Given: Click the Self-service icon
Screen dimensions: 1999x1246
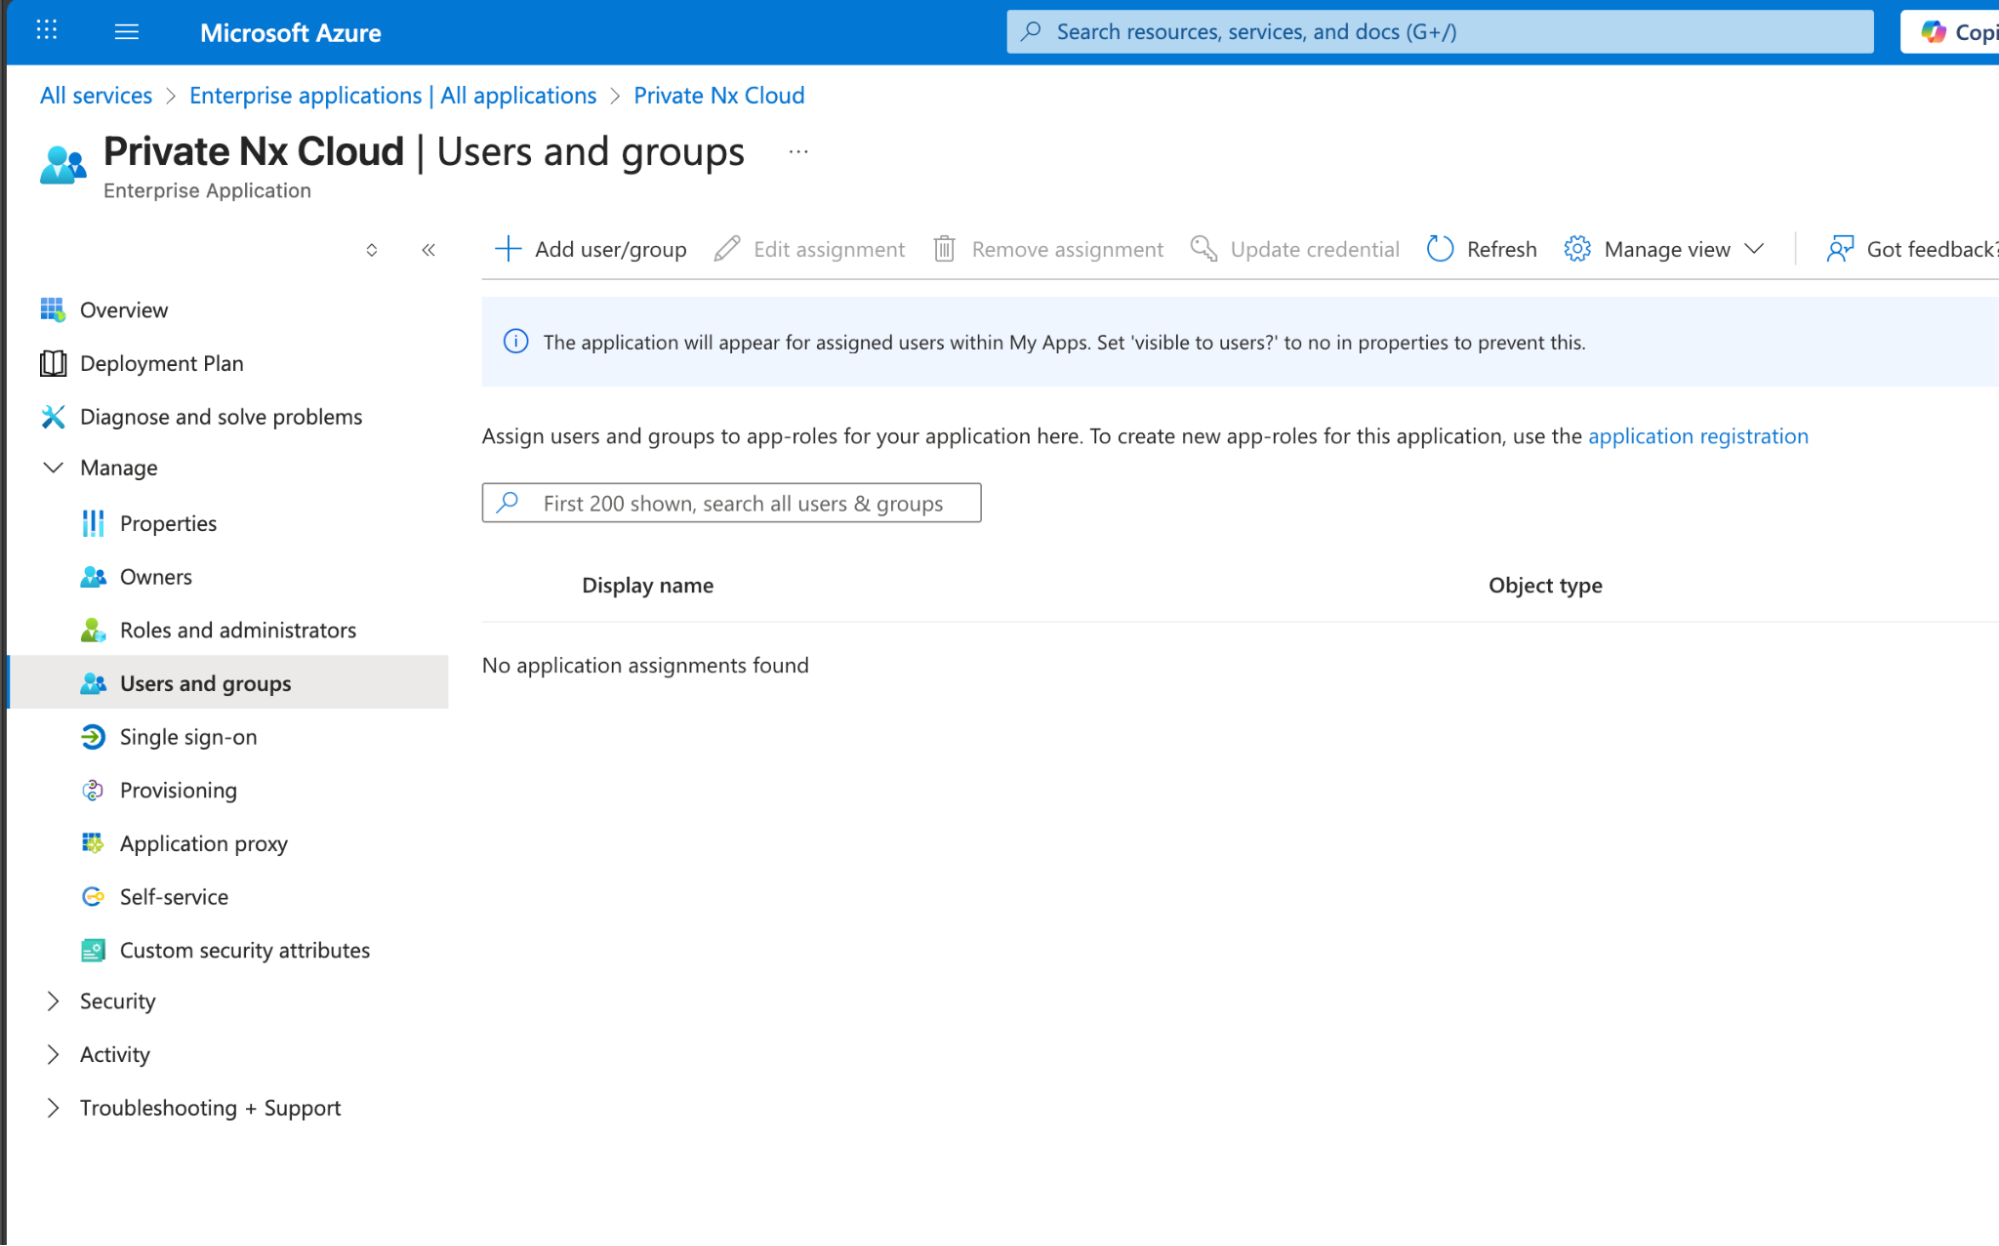Looking at the screenshot, I should tap(93, 897).
